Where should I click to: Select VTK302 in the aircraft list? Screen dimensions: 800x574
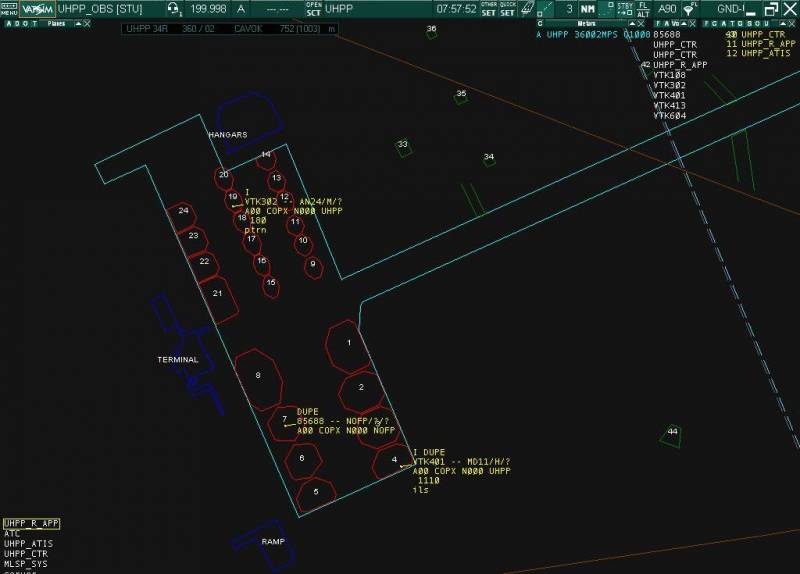tap(670, 85)
